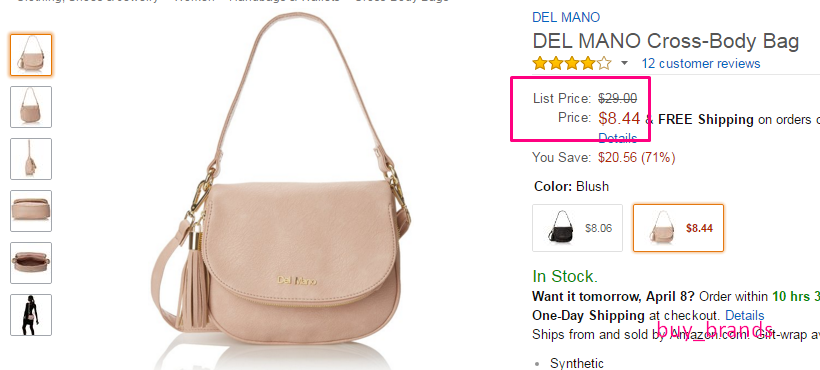Viewport: 820px width, 370px height.
Task: Click the Details link under free shipping
Action: [618, 138]
